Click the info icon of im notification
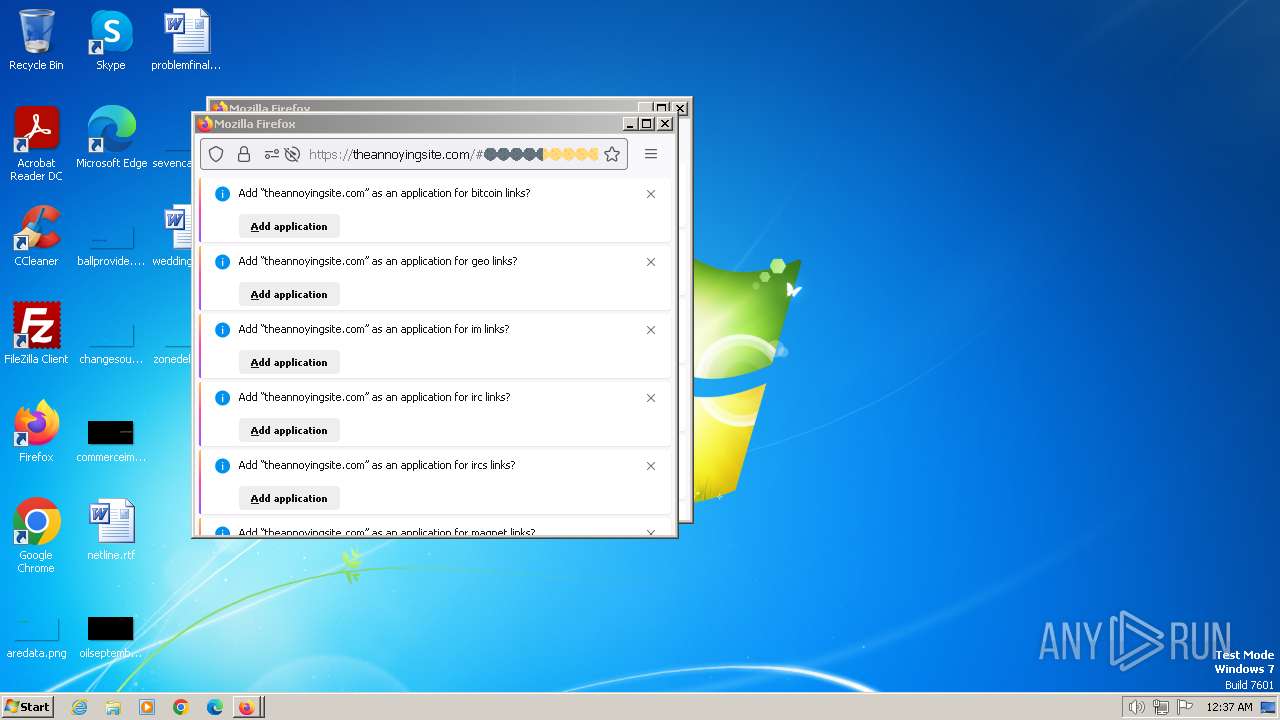This screenshot has width=1280, height=720. click(223, 330)
